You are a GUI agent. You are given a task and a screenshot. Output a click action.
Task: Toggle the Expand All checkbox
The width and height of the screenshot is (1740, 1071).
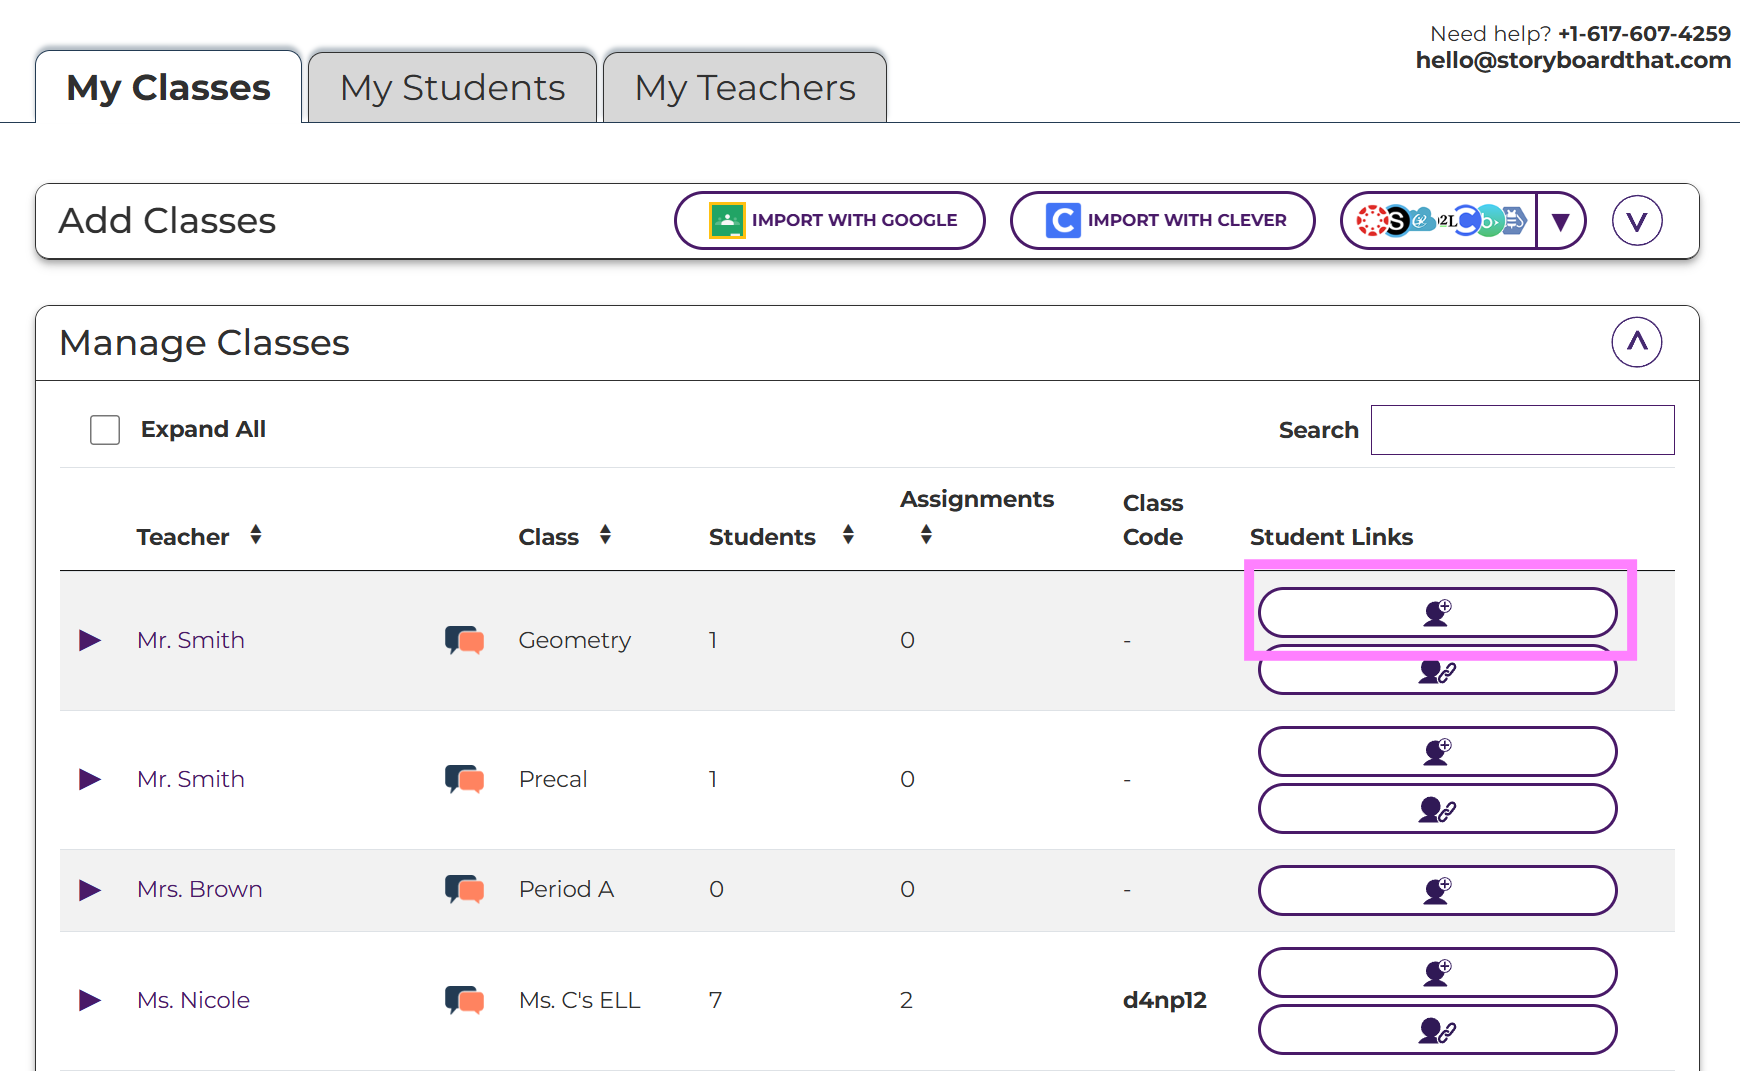(105, 430)
